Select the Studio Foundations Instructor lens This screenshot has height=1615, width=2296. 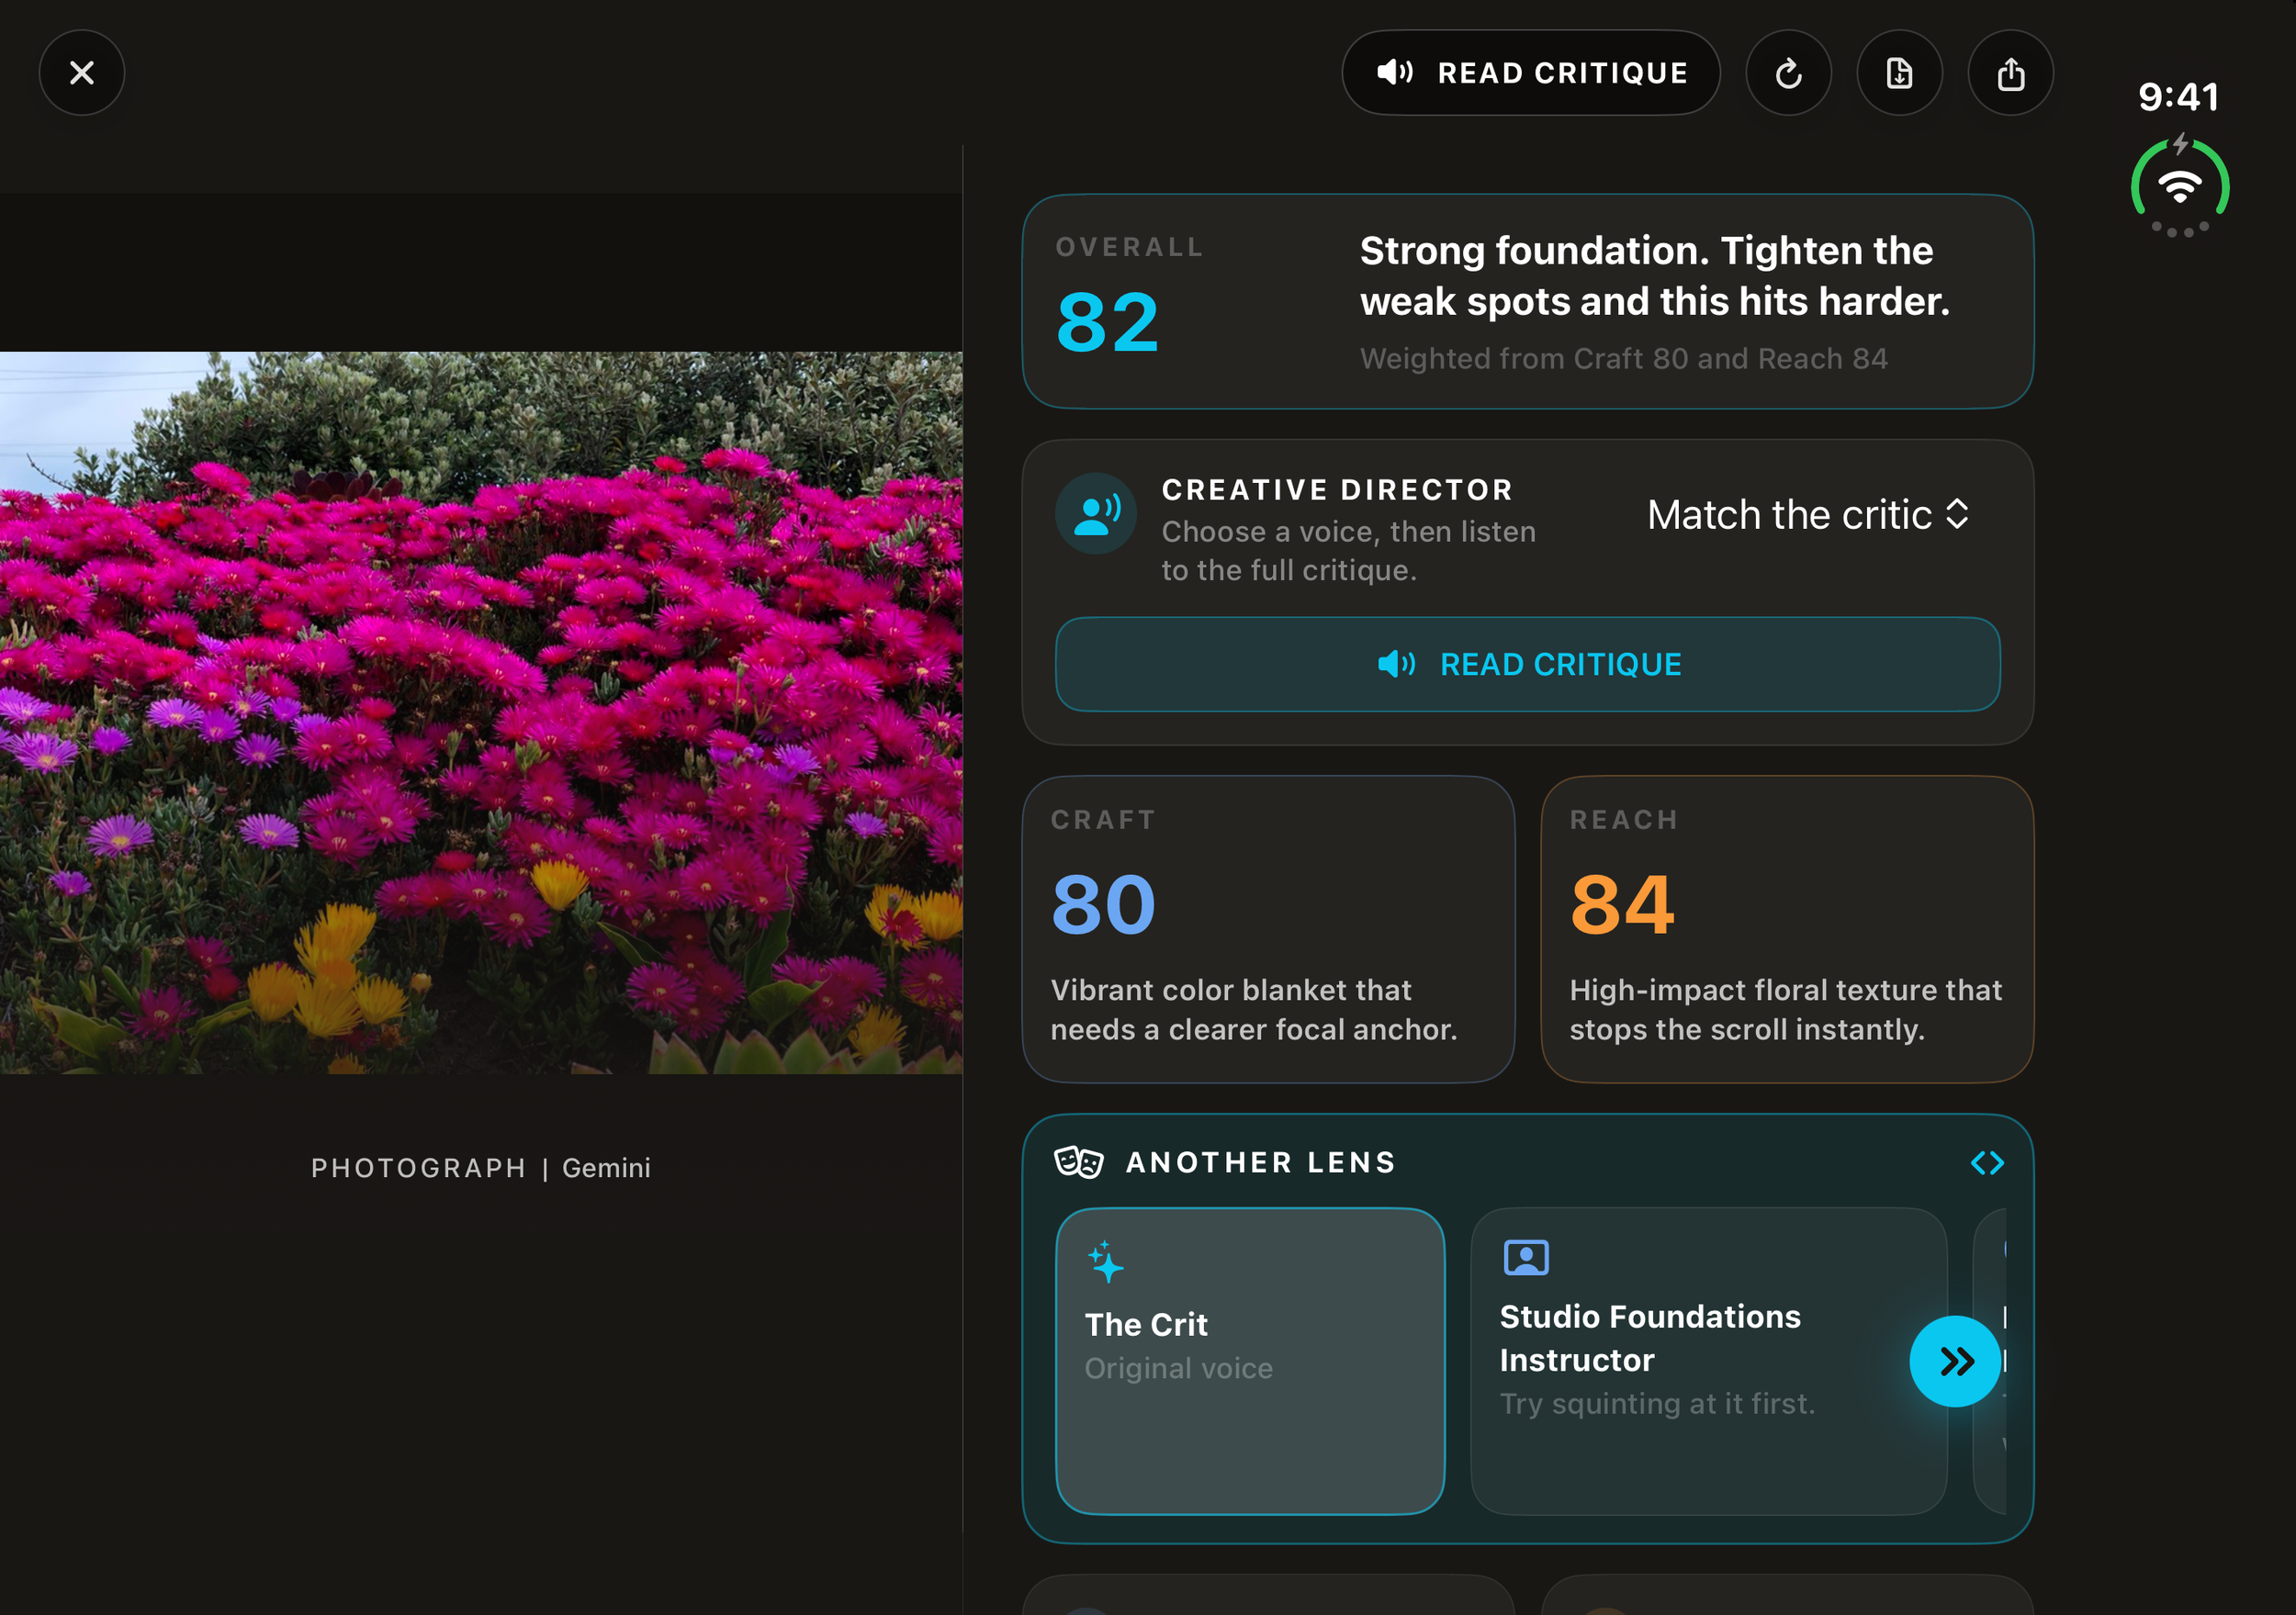1708,1361
